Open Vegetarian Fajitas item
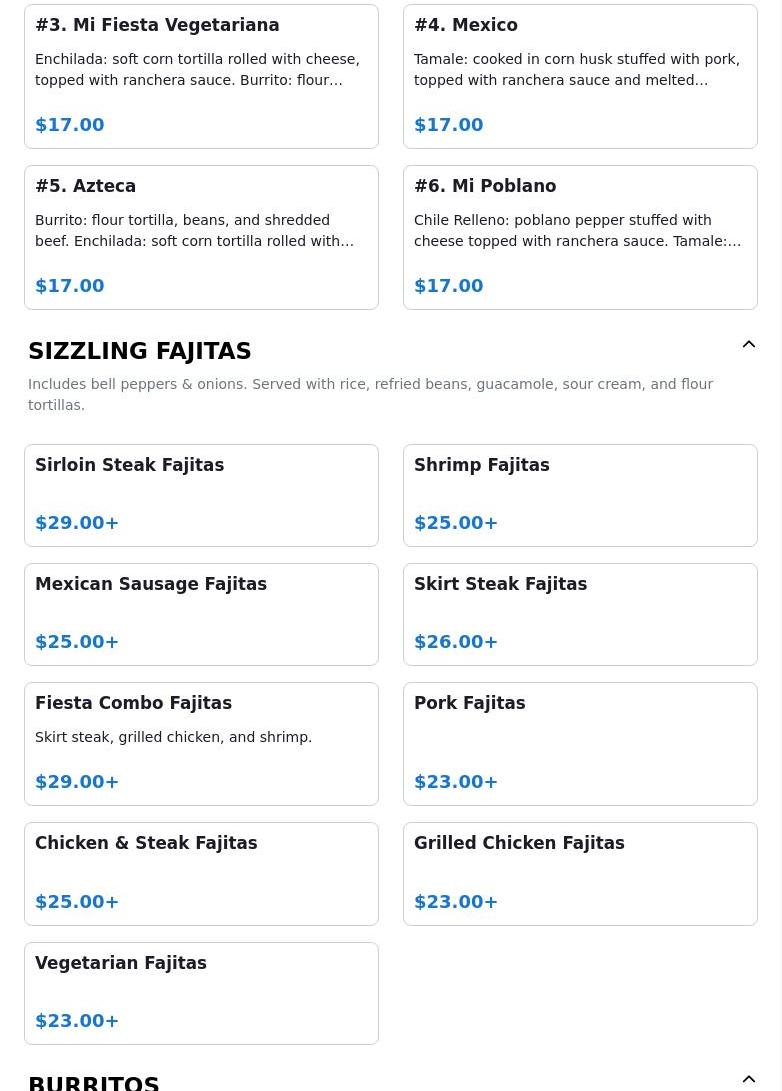This screenshot has width=782, height=1091. pos(201,993)
